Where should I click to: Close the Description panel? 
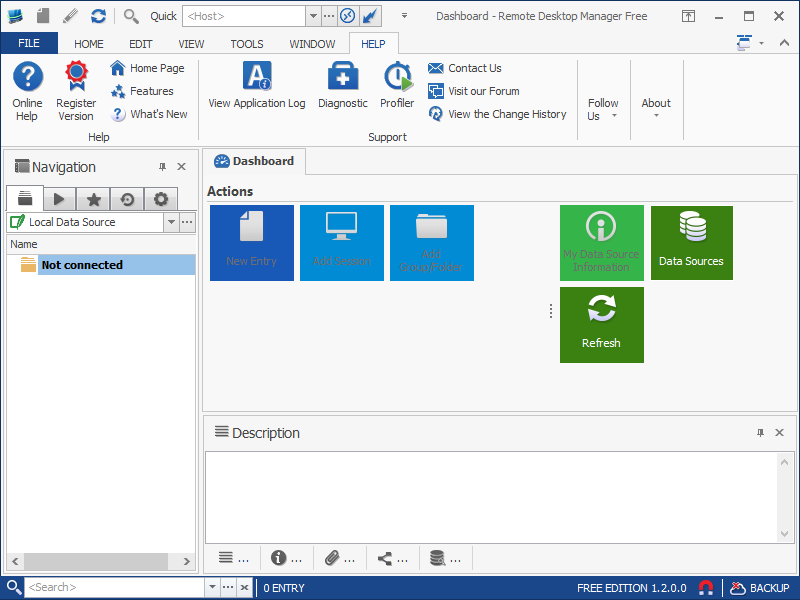tap(779, 433)
